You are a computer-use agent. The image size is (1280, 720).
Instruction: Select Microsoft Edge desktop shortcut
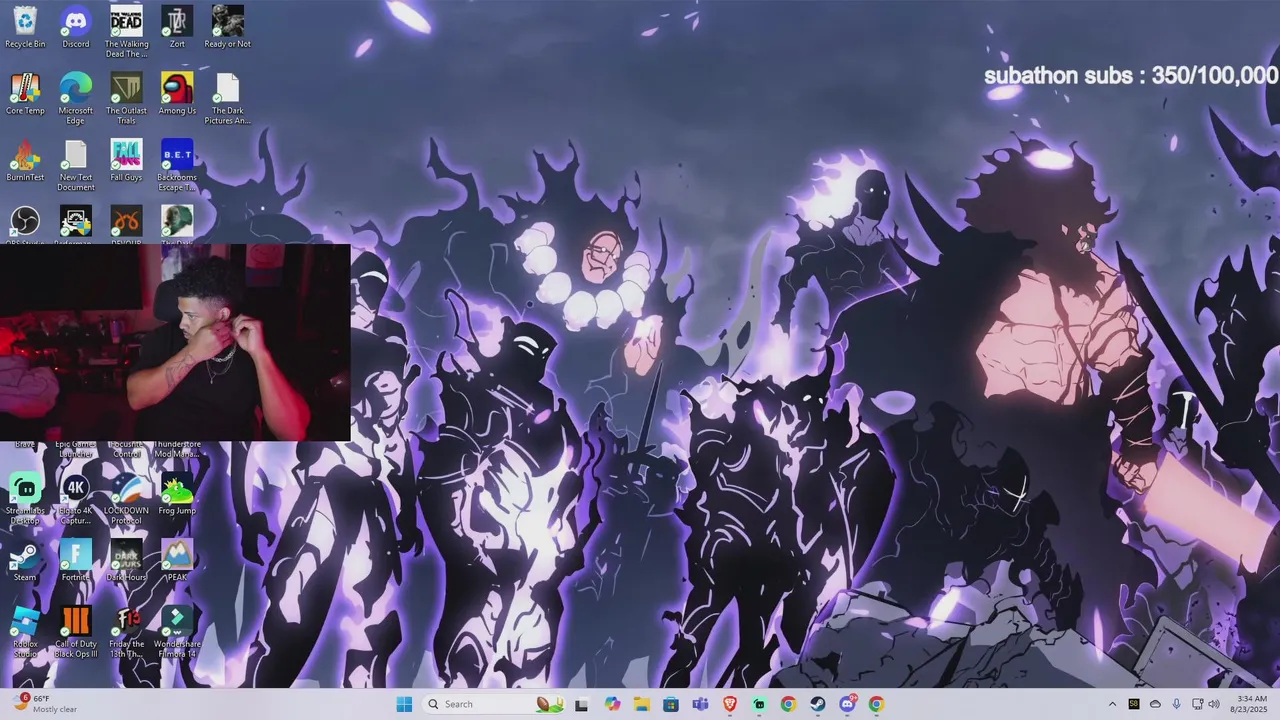[x=76, y=99]
